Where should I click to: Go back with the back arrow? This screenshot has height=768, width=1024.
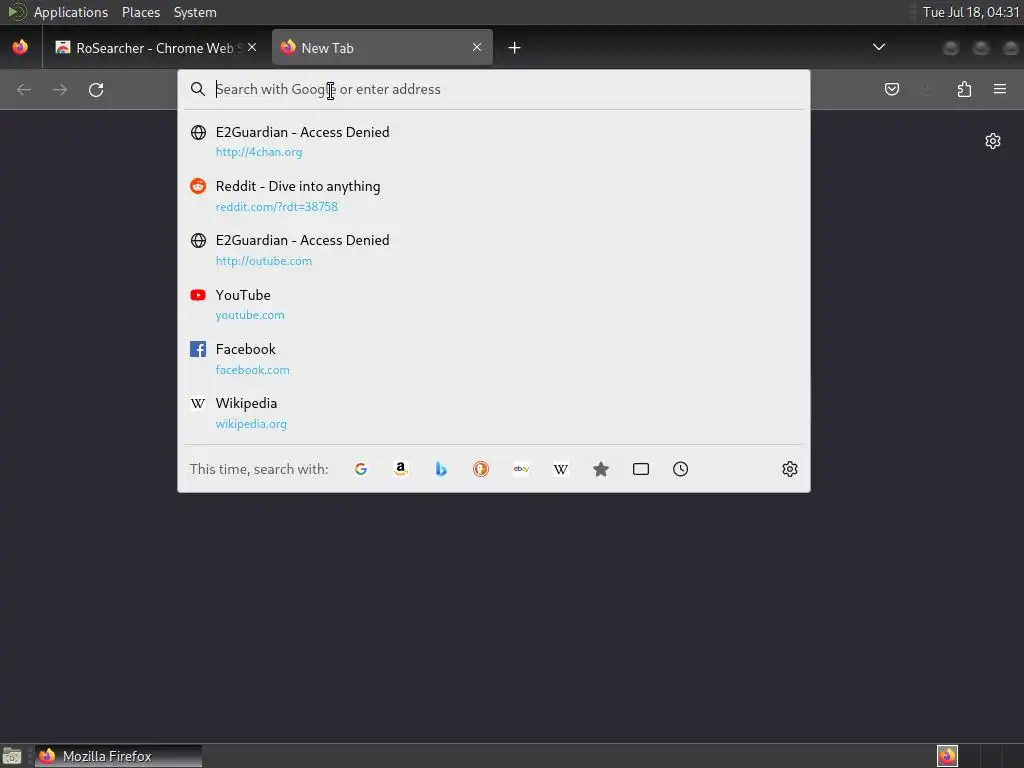24,89
